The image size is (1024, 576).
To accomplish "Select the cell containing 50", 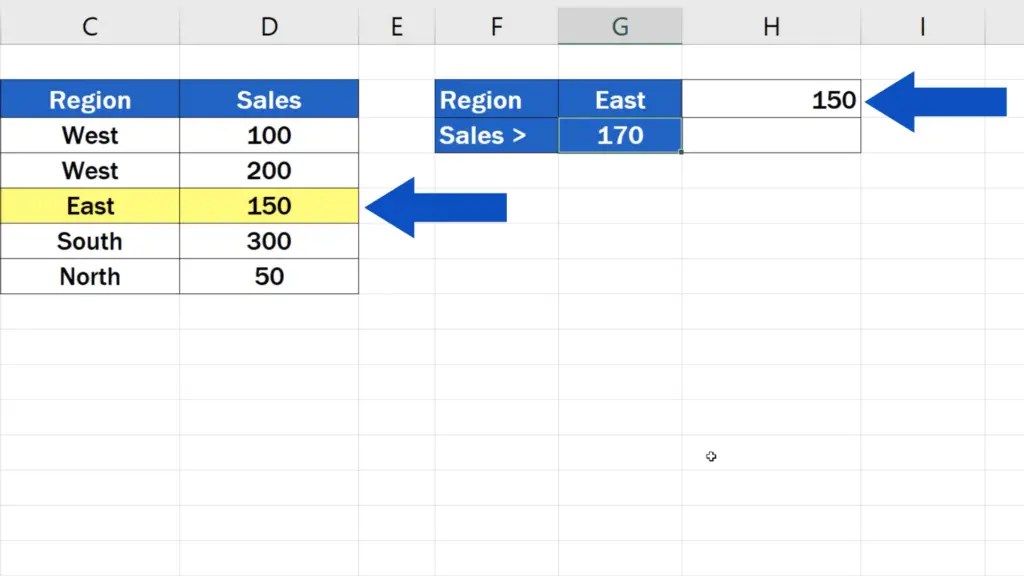I will [x=268, y=276].
